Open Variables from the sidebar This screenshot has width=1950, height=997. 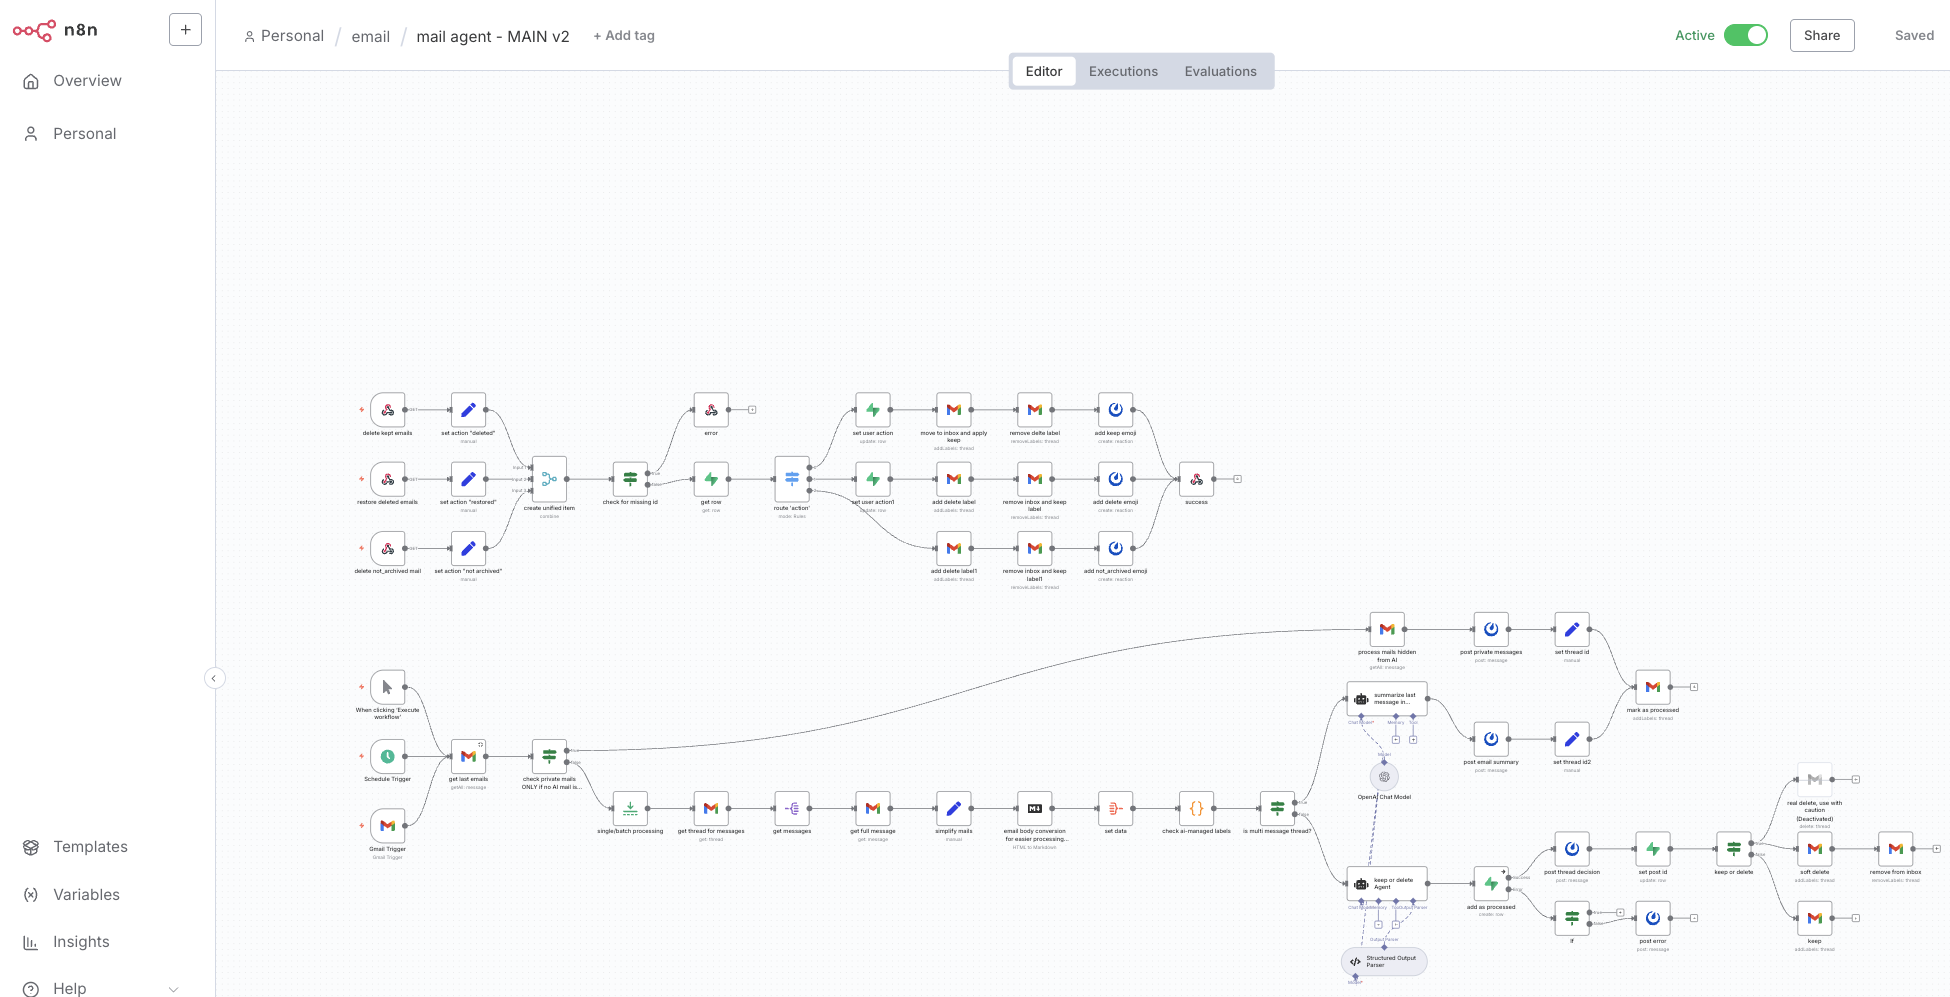85,894
